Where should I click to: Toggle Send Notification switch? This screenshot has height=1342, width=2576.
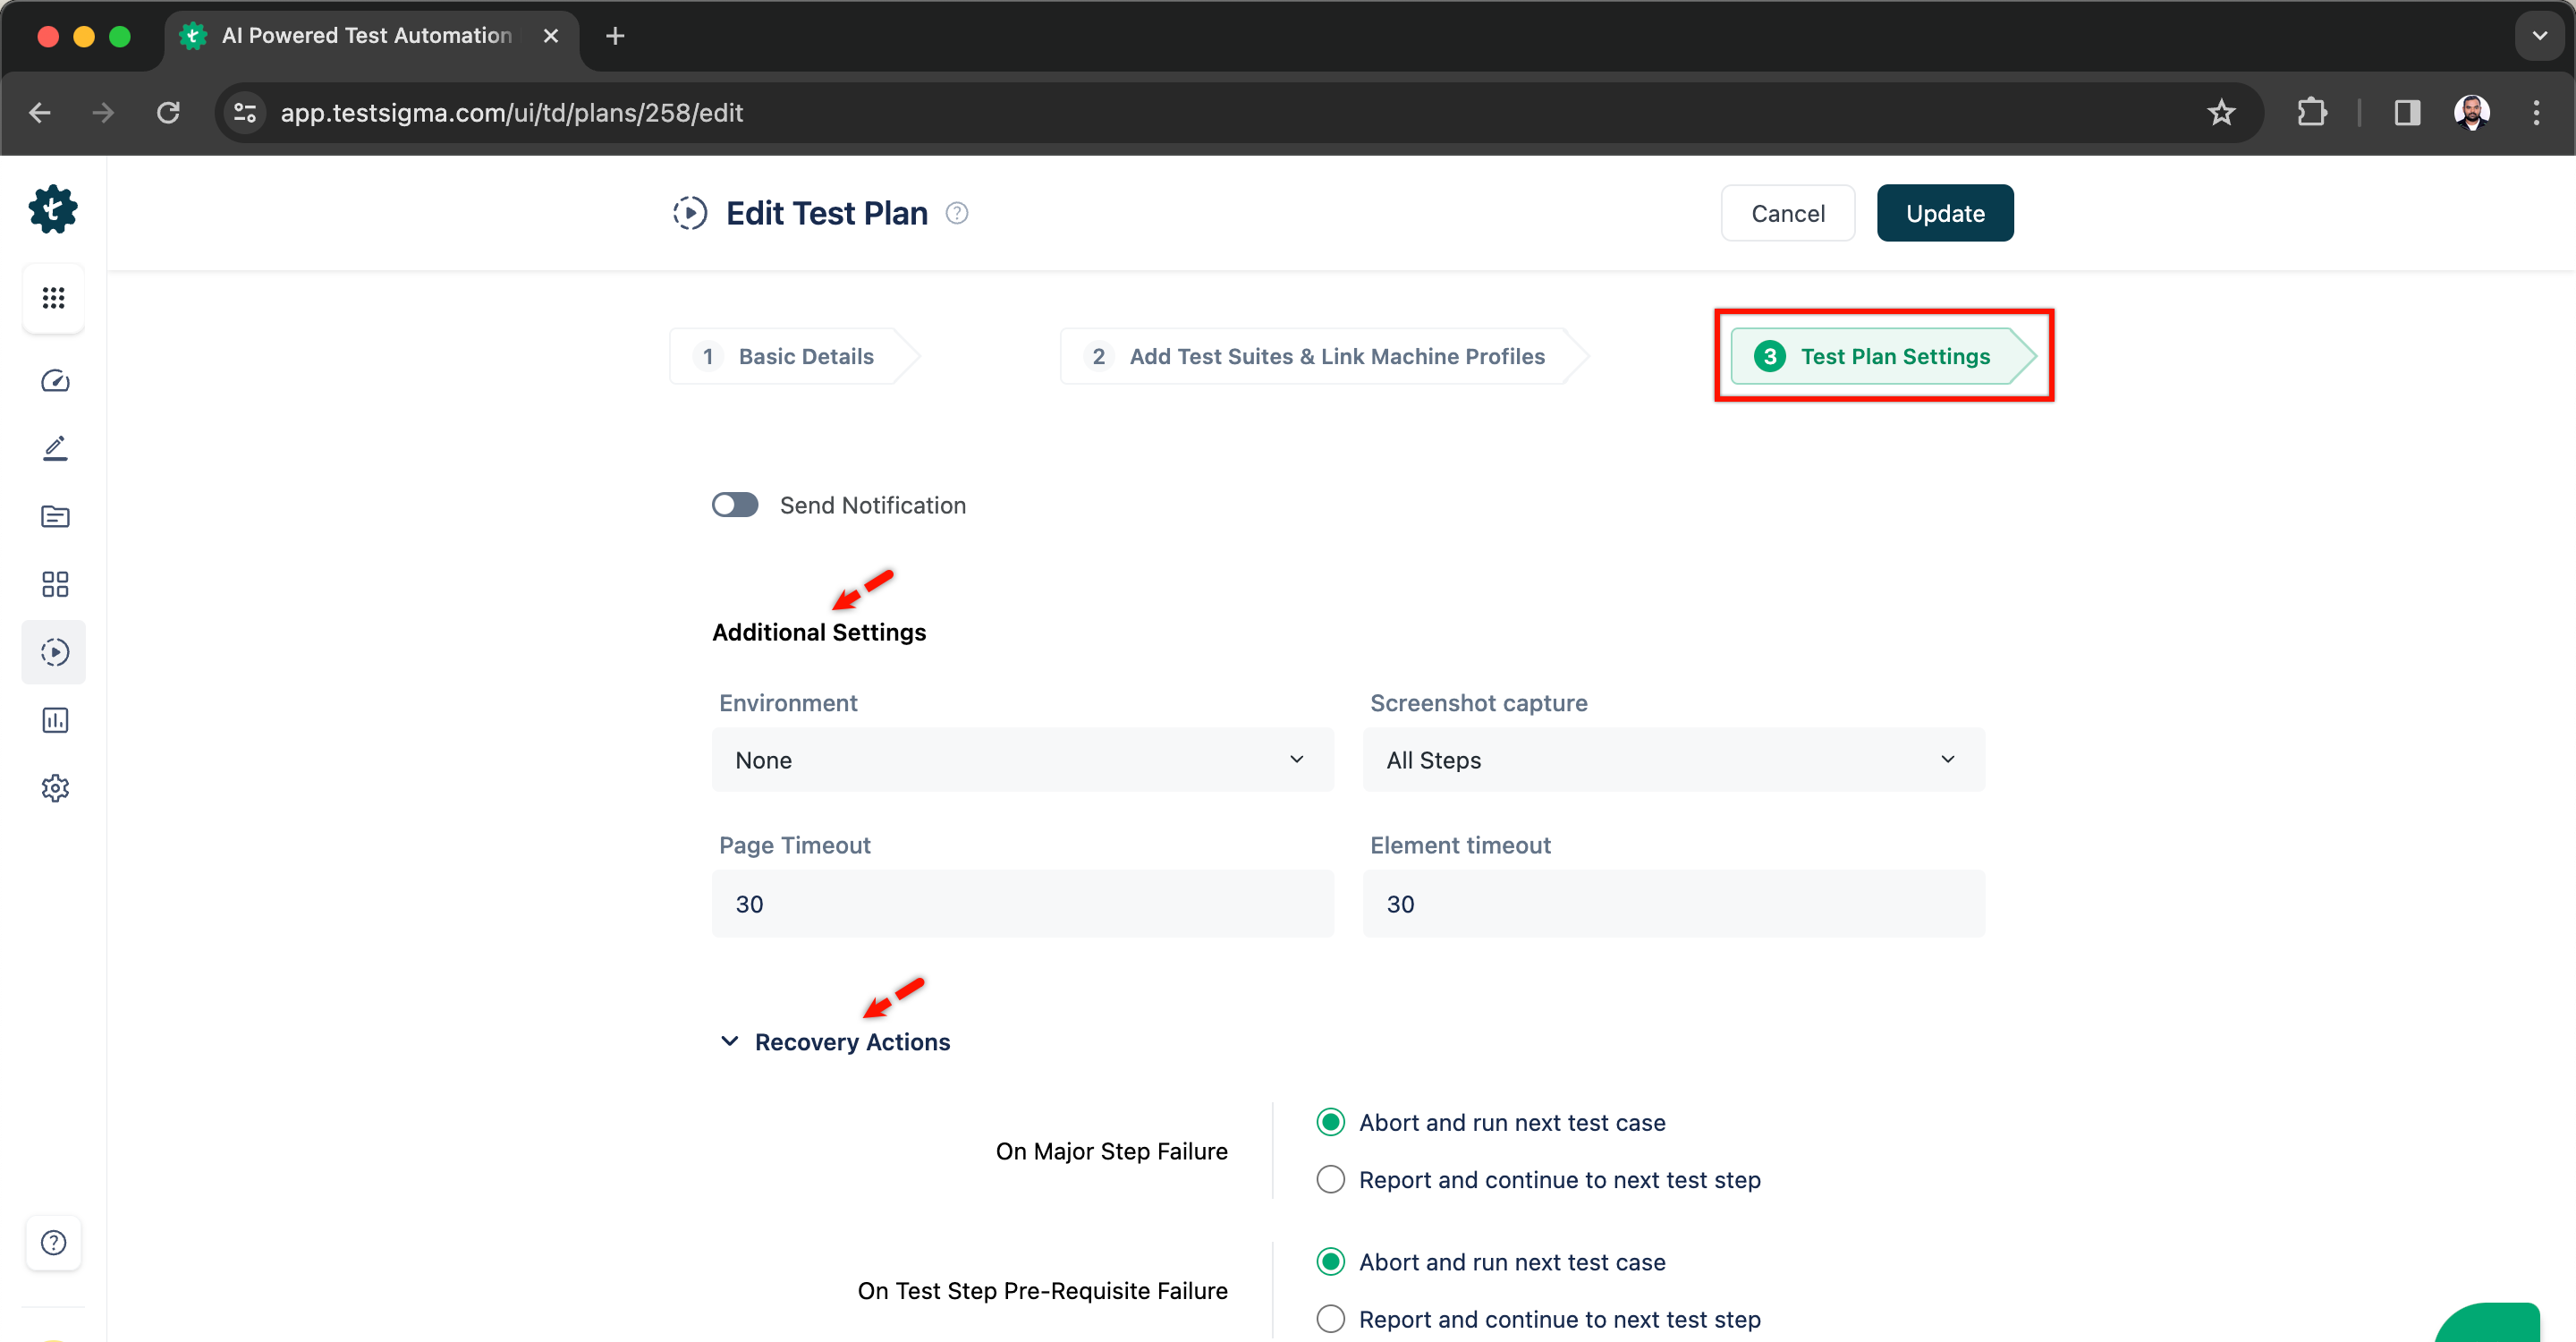735,505
